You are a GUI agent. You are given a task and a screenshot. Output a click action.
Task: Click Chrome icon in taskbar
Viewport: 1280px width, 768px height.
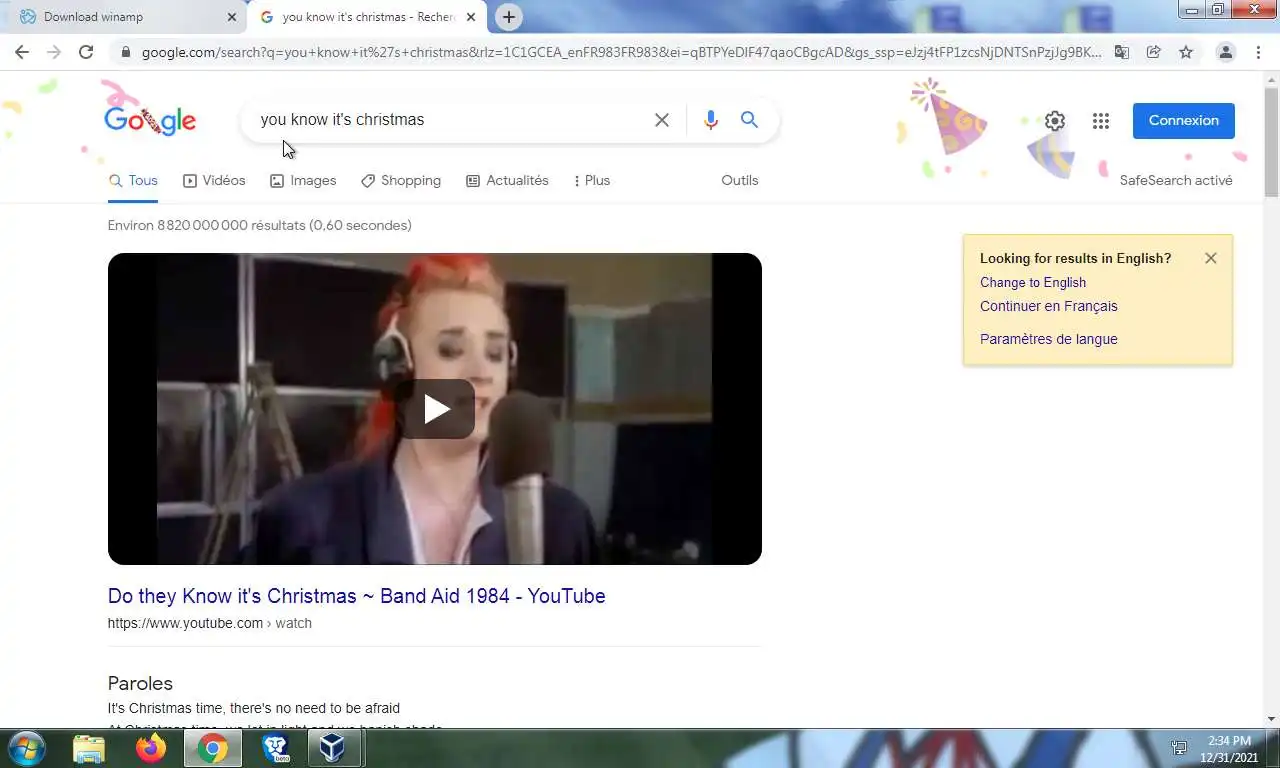click(x=212, y=748)
